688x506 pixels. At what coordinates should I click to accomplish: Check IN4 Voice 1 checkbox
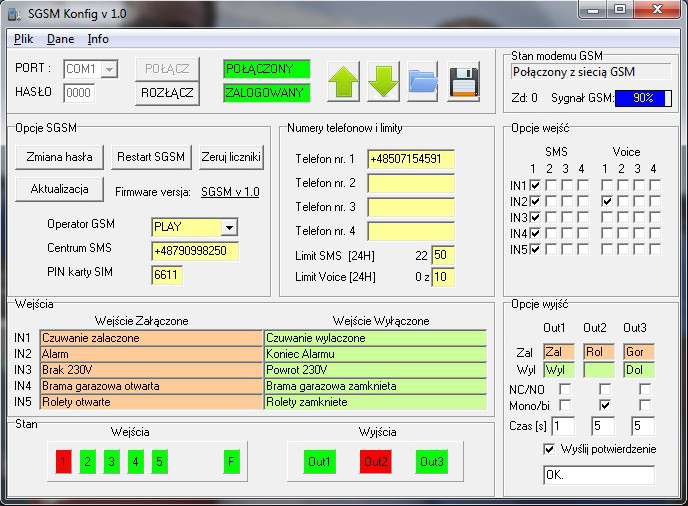[x=607, y=233]
